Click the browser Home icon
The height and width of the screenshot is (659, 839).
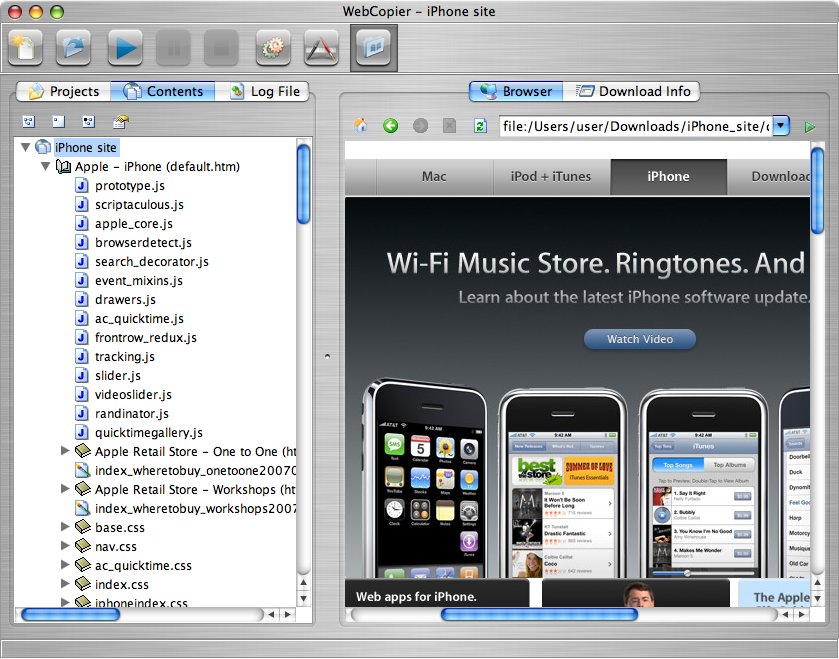360,126
